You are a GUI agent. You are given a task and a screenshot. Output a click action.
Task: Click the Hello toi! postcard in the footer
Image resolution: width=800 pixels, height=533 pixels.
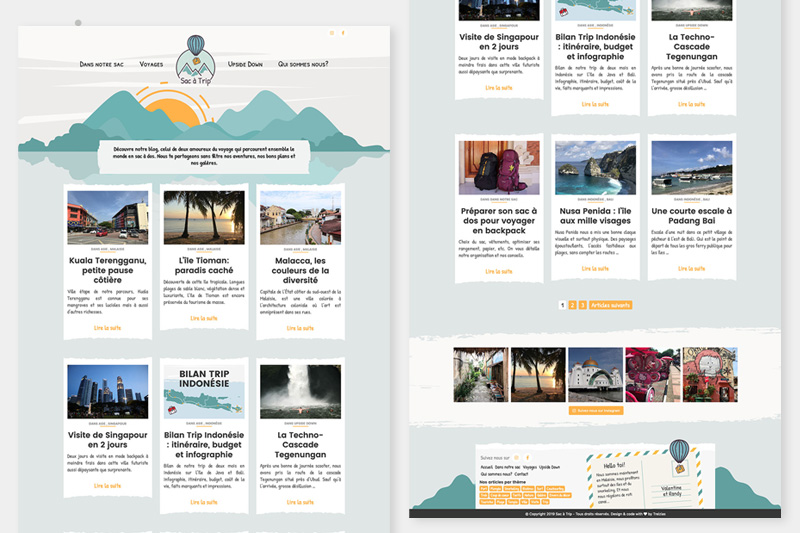pos(644,477)
